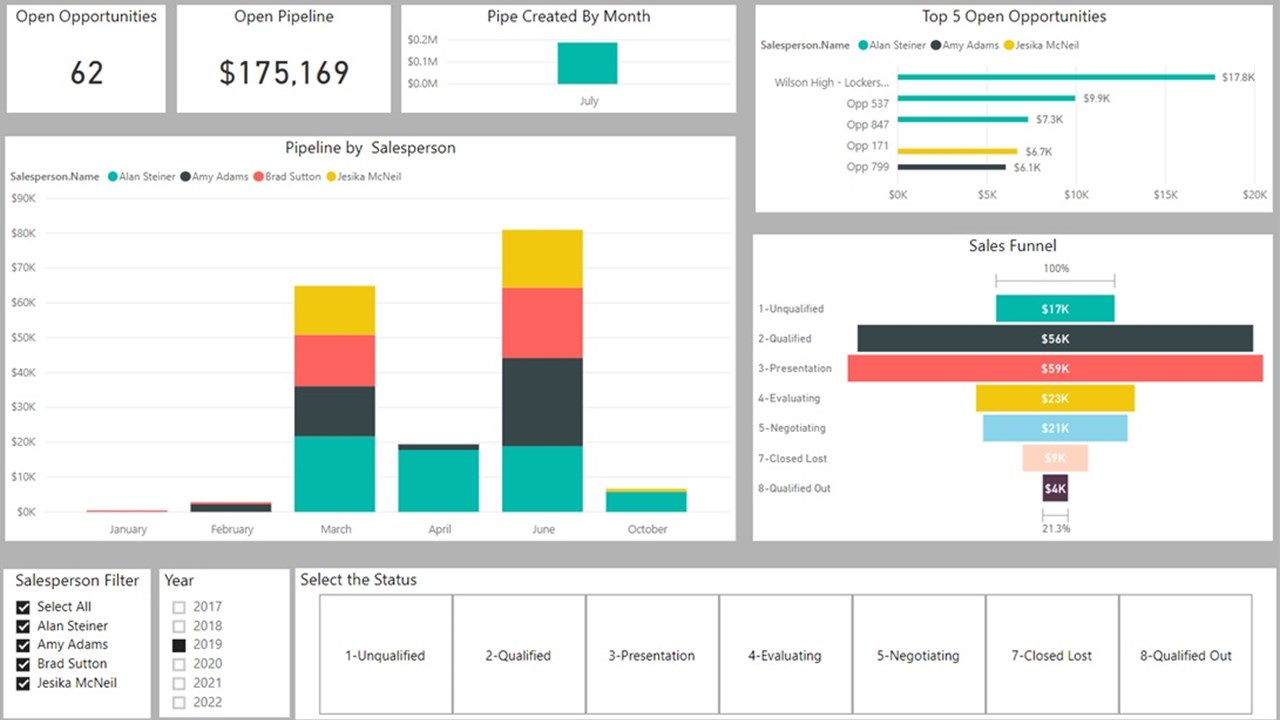Click Alan Steiner legend dot in Pipeline chart
The image size is (1280, 720).
111,177
